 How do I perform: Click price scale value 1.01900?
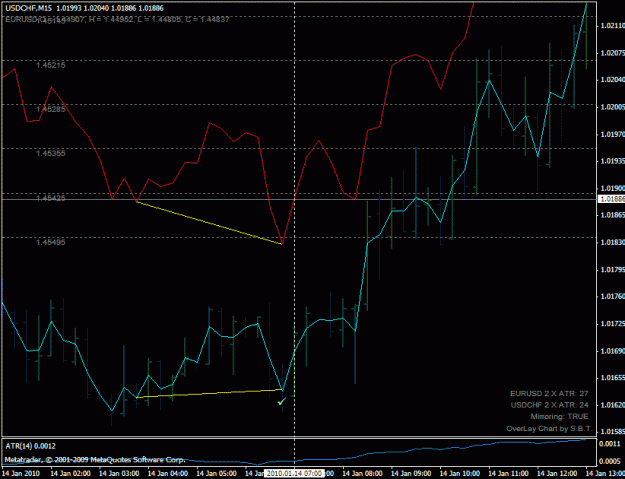(612, 188)
